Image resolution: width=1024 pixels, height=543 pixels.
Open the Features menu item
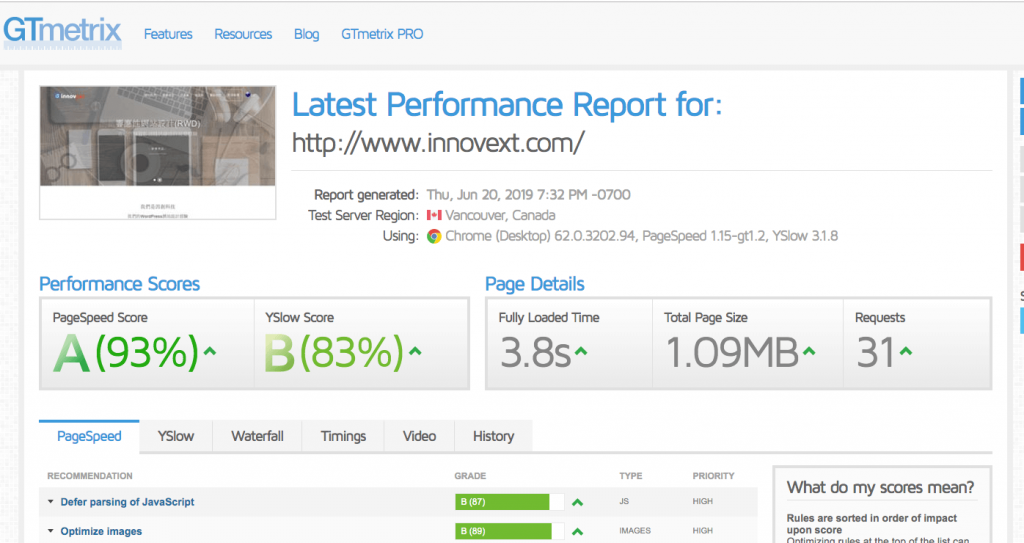pyautogui.click(x=168, y=34)
